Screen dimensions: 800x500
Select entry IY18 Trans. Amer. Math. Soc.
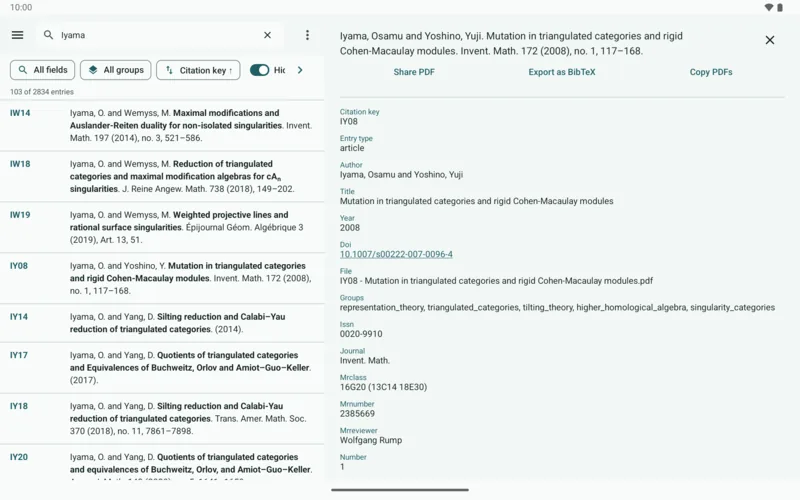162,419
